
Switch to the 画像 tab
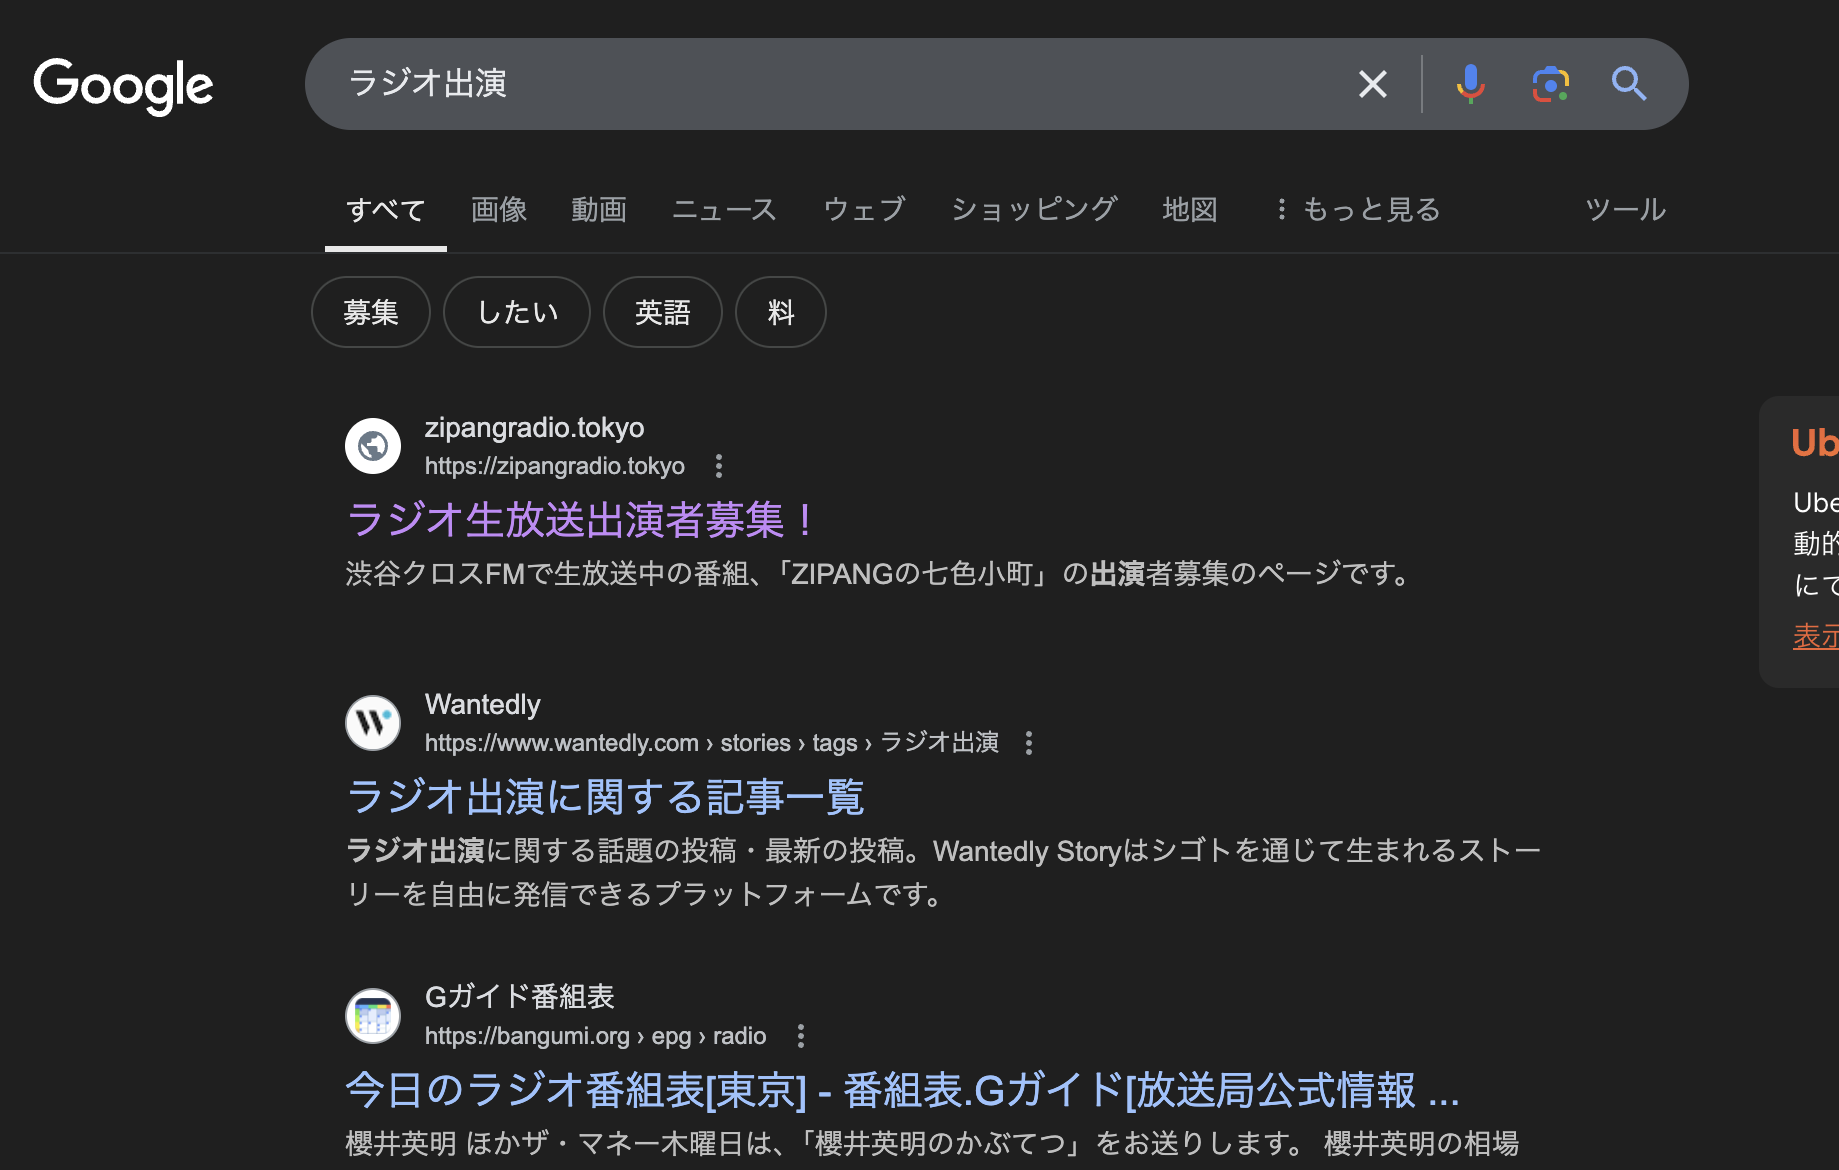click(x=499, y=209)
